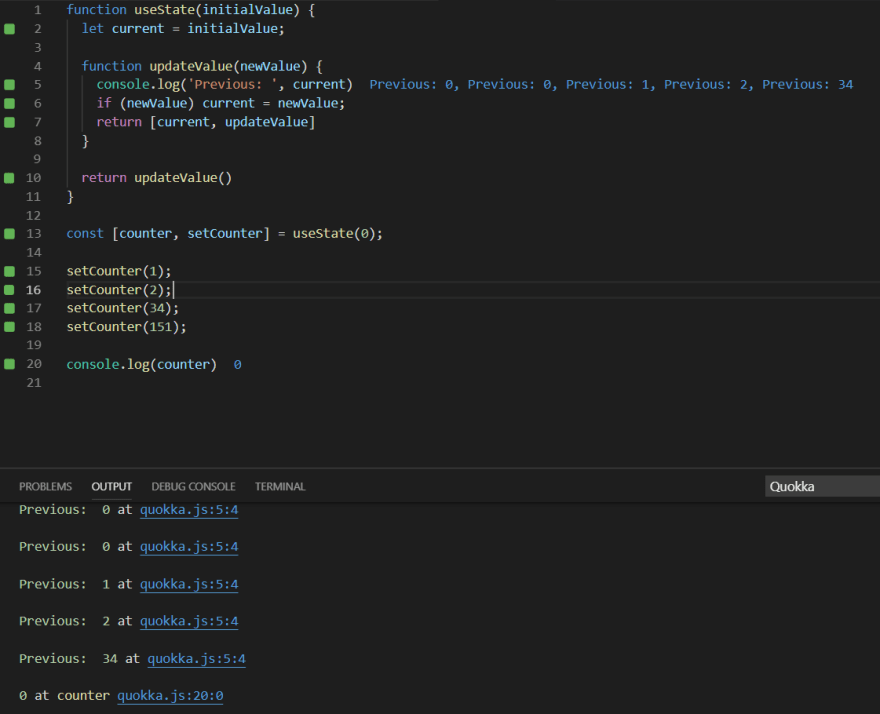Click 'function updateValue(newValue)' declaration
This screenshot has height=714, width=880.
pyautogui.click(x=202, y=66)
